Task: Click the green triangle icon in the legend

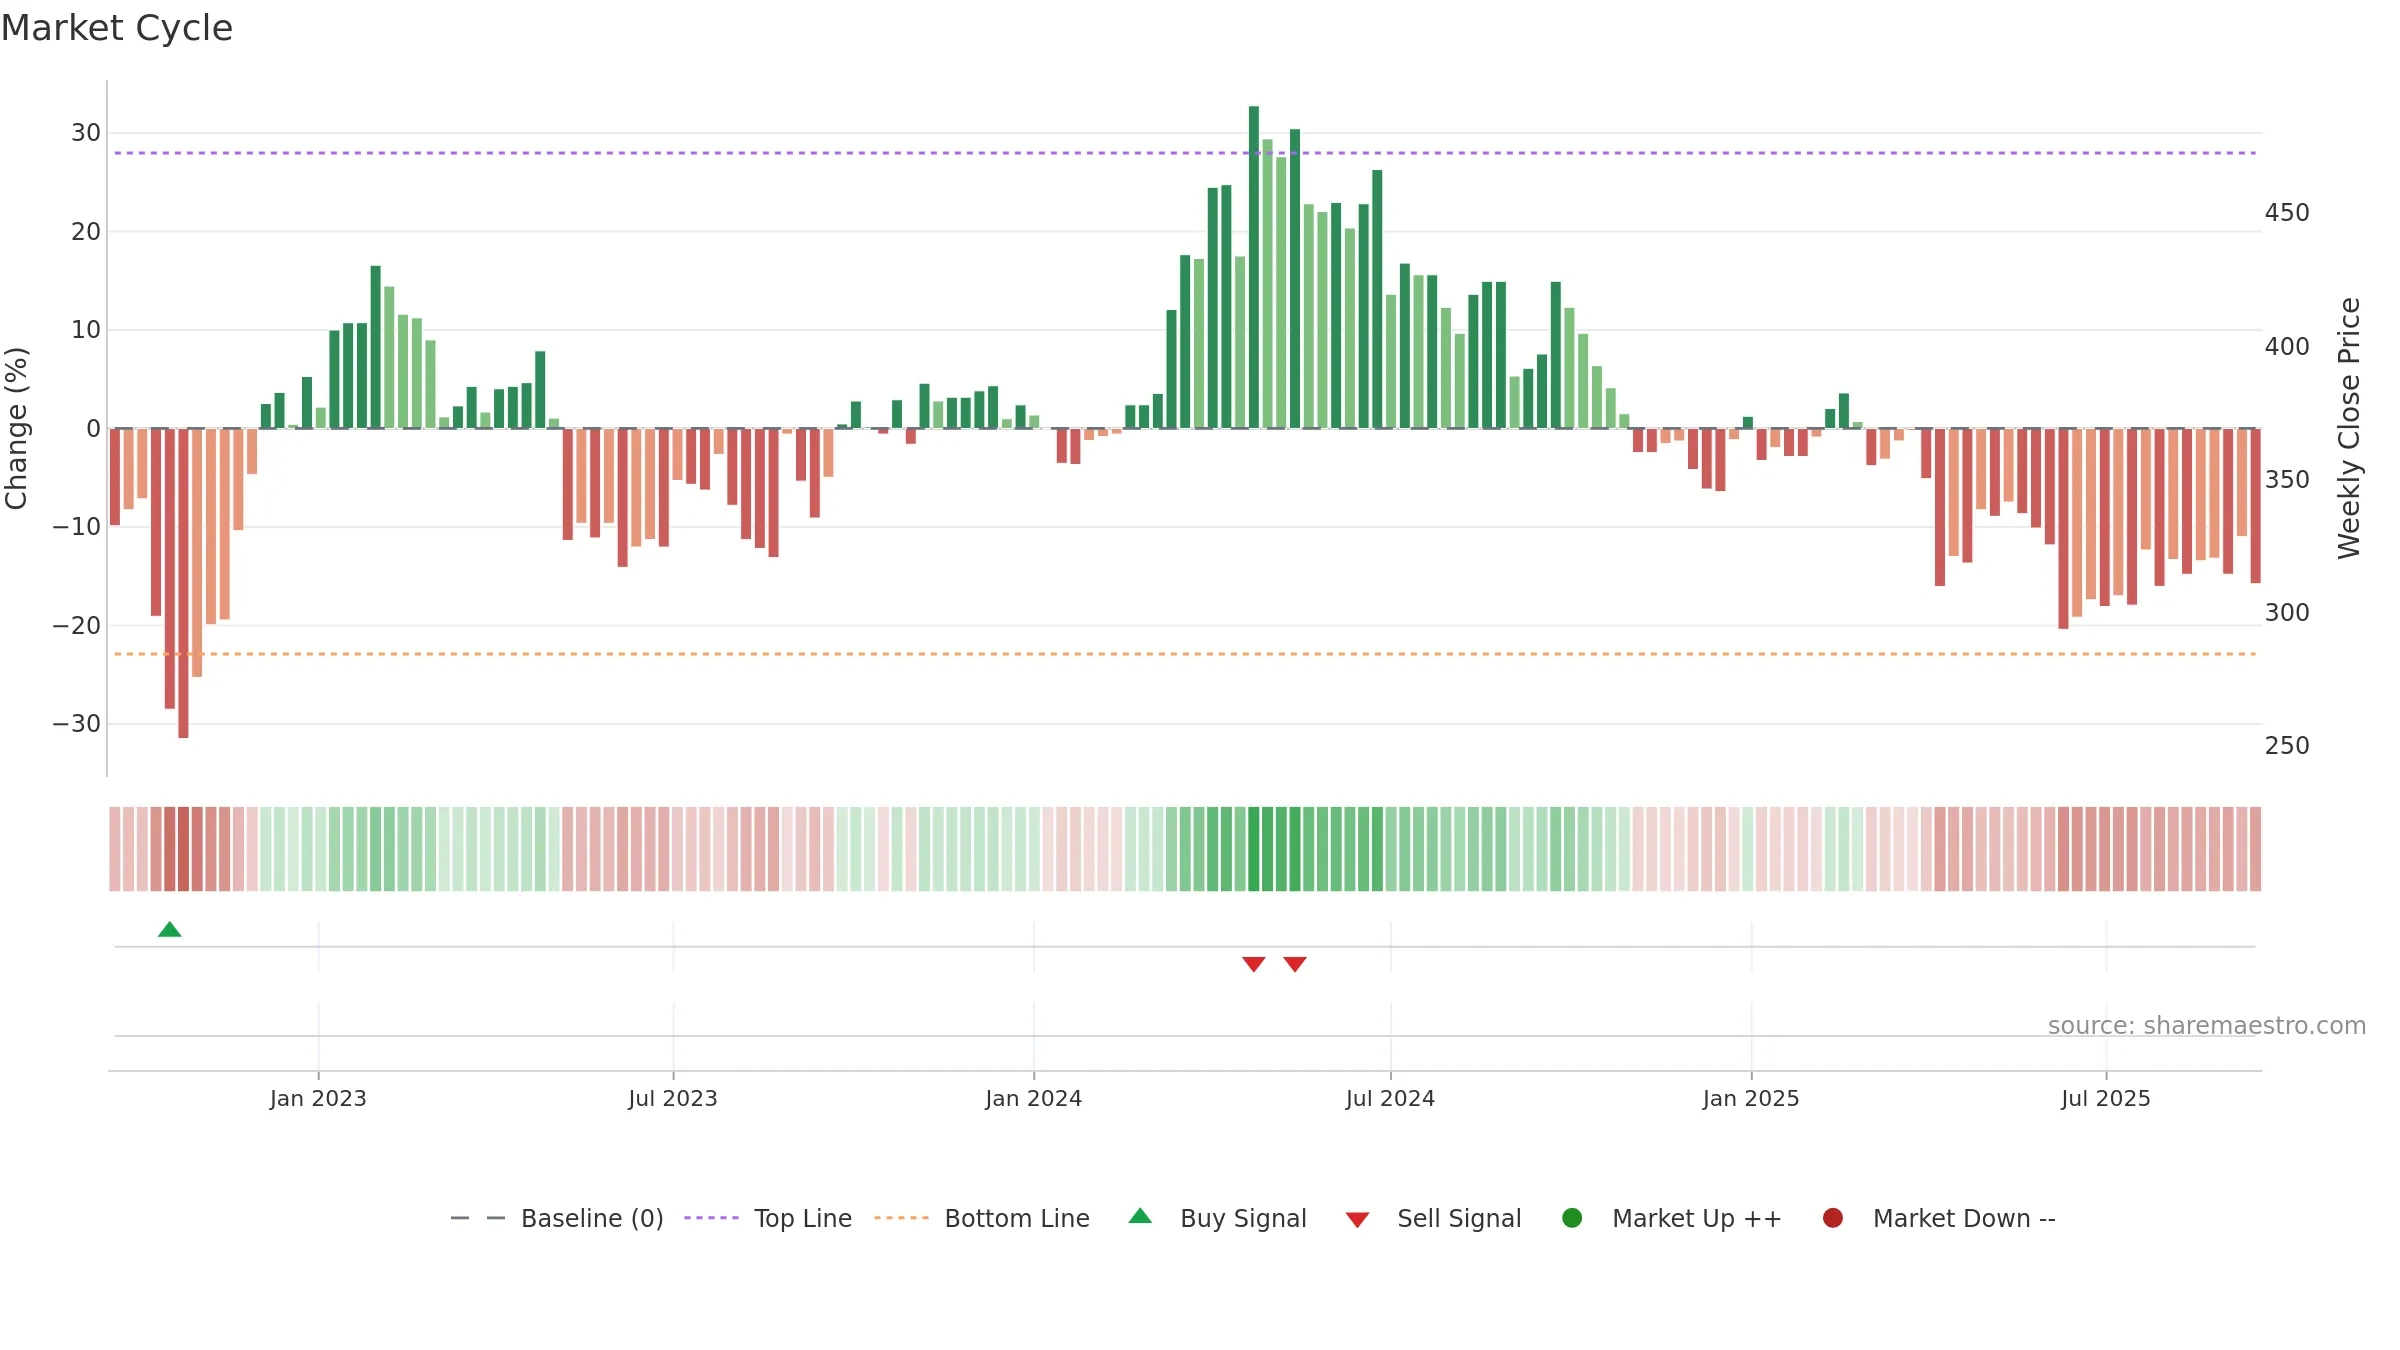Action: (x=1140, y=1216)
